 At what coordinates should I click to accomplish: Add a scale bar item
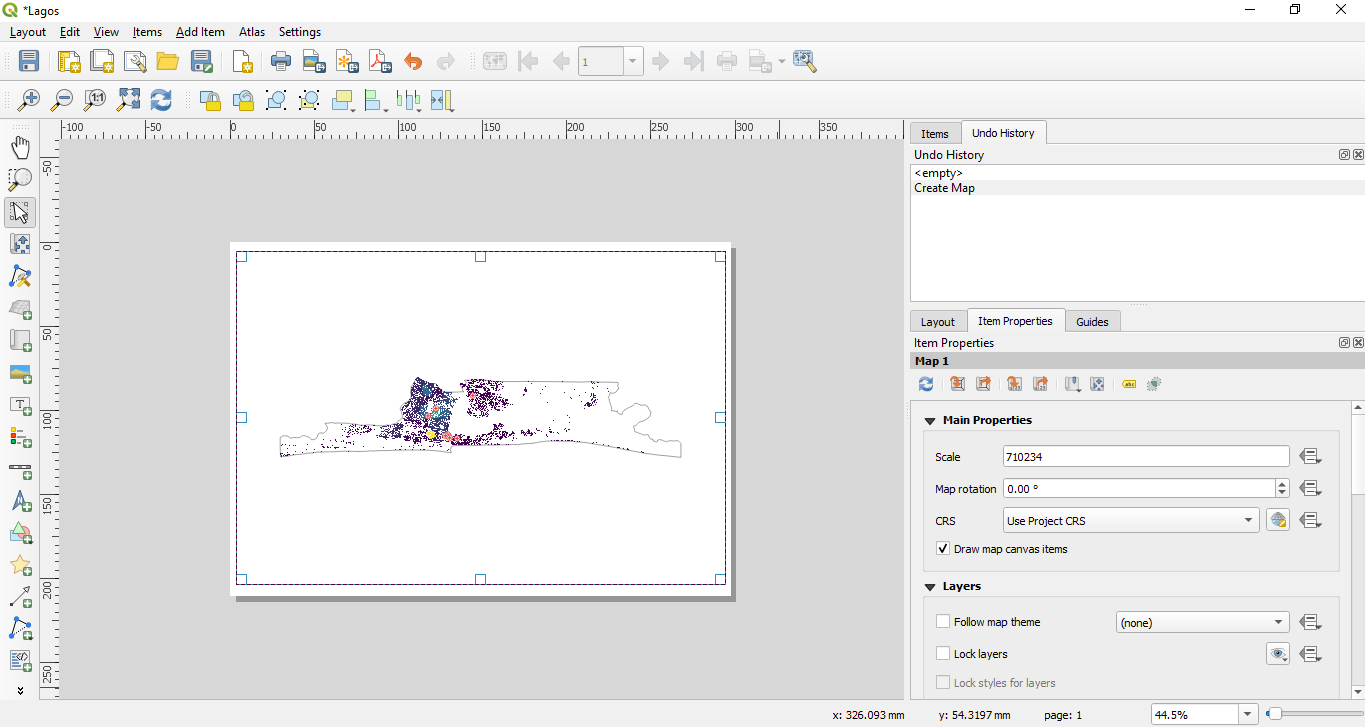(20, 470)
